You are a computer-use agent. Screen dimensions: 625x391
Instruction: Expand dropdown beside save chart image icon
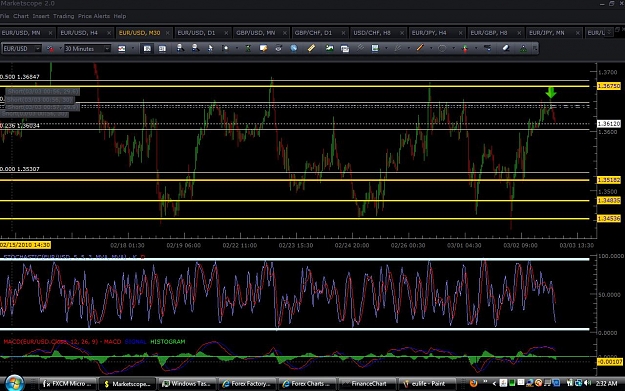386,49
